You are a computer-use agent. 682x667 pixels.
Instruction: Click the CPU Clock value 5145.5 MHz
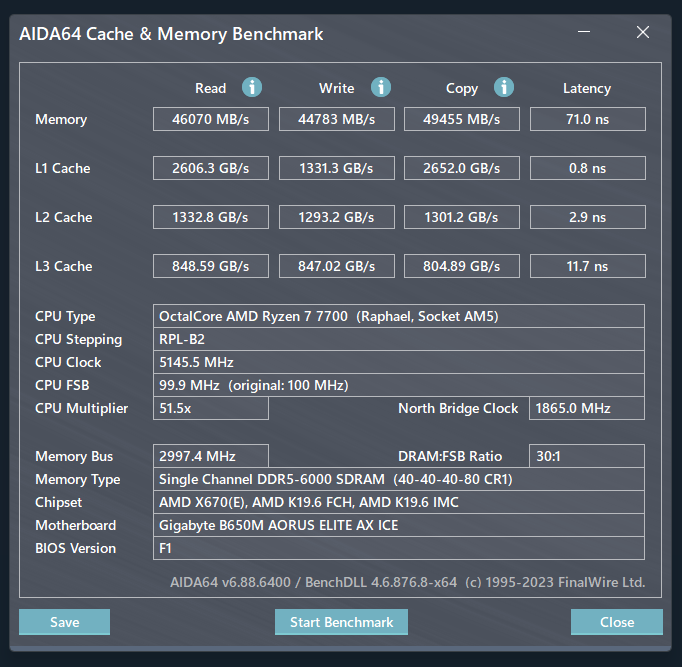(399, 362)
